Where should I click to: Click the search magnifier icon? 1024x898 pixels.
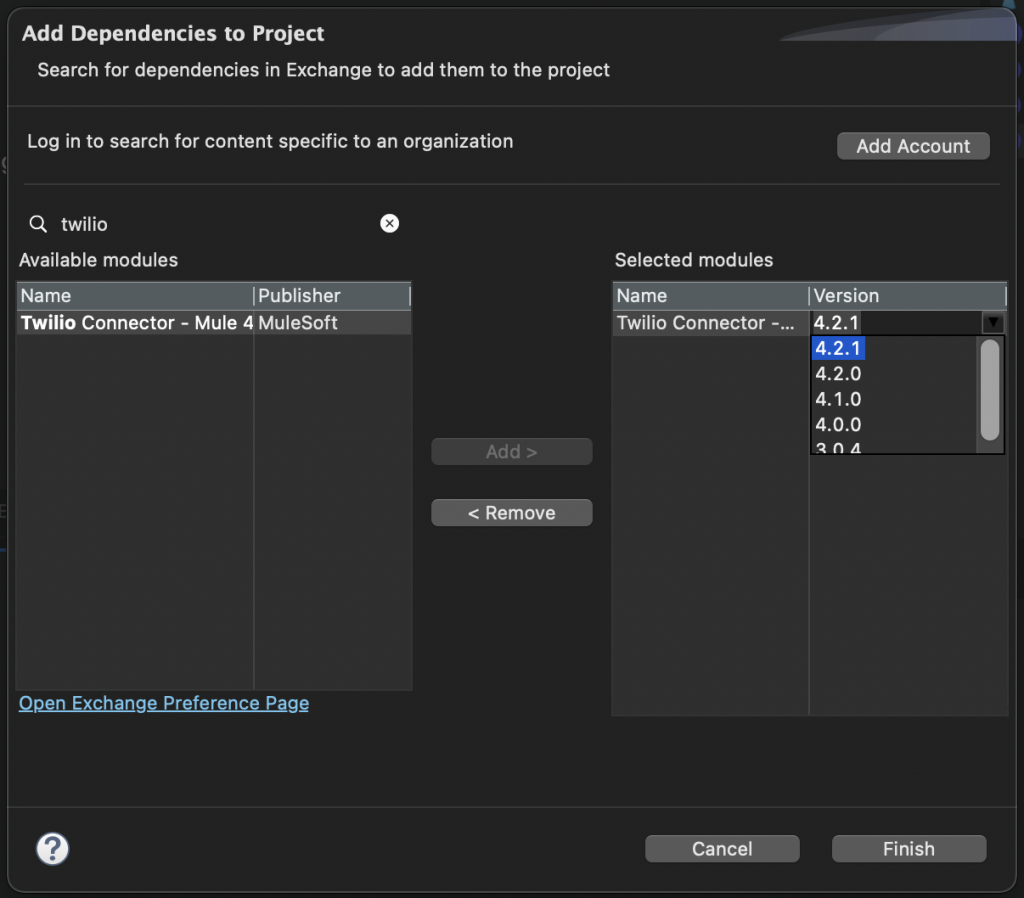pos(39,224)
